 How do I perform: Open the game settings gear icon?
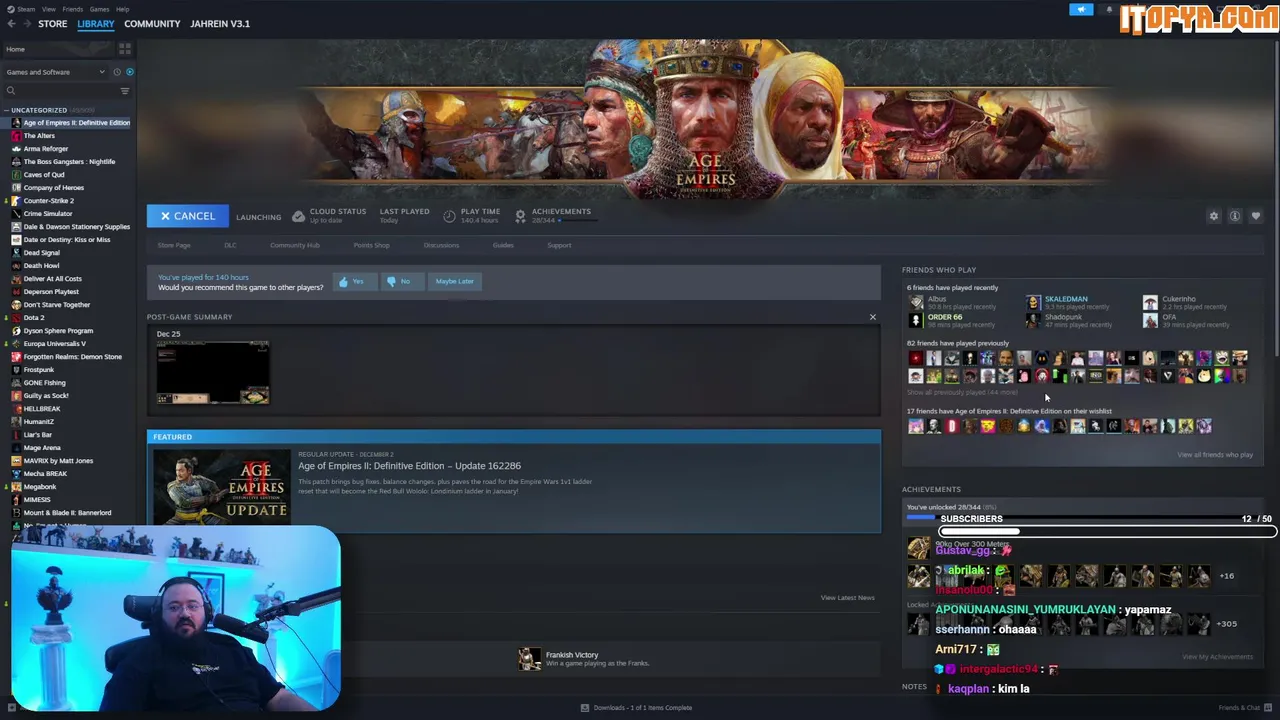(1214, 216)
